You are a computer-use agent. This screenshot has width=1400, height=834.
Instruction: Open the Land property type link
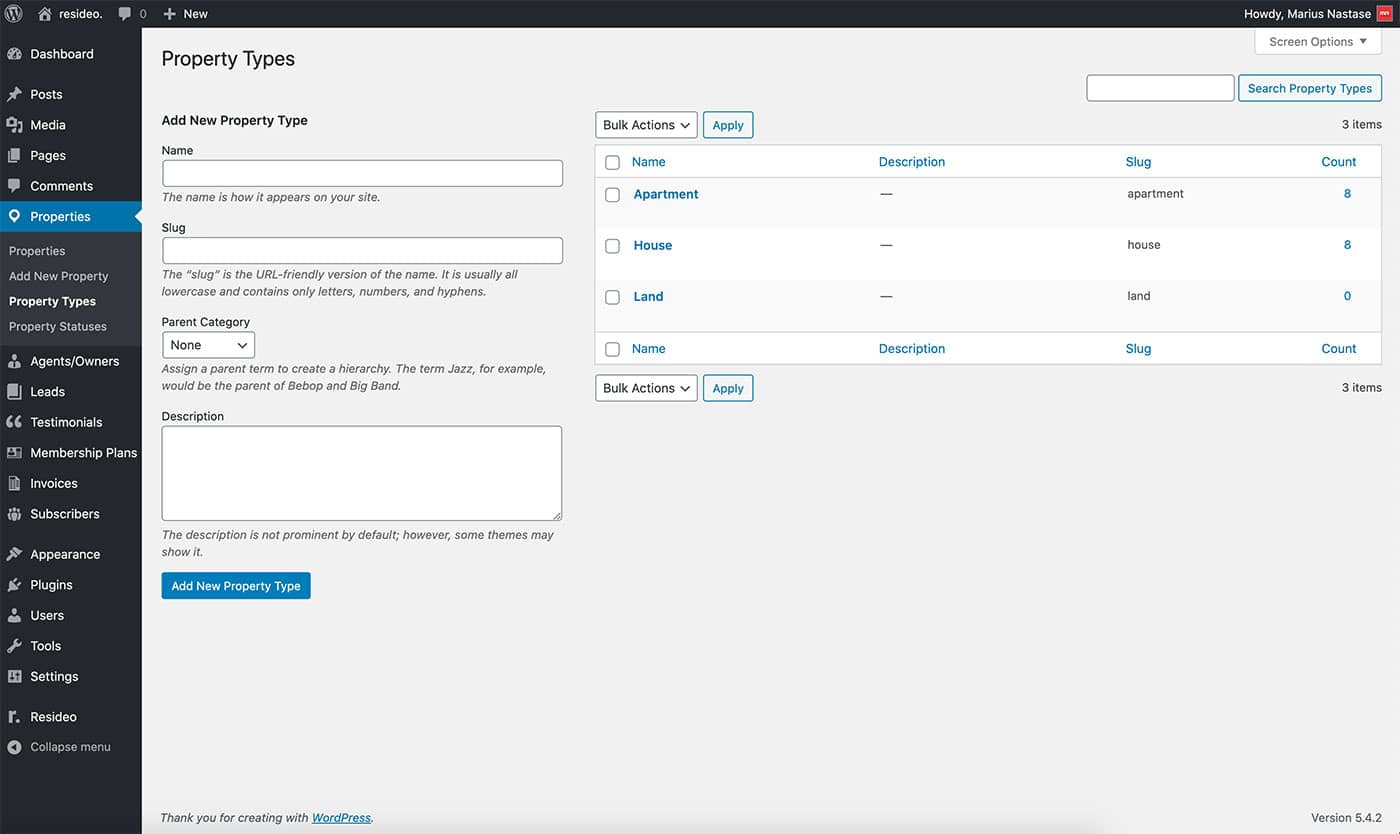(648, 296)
